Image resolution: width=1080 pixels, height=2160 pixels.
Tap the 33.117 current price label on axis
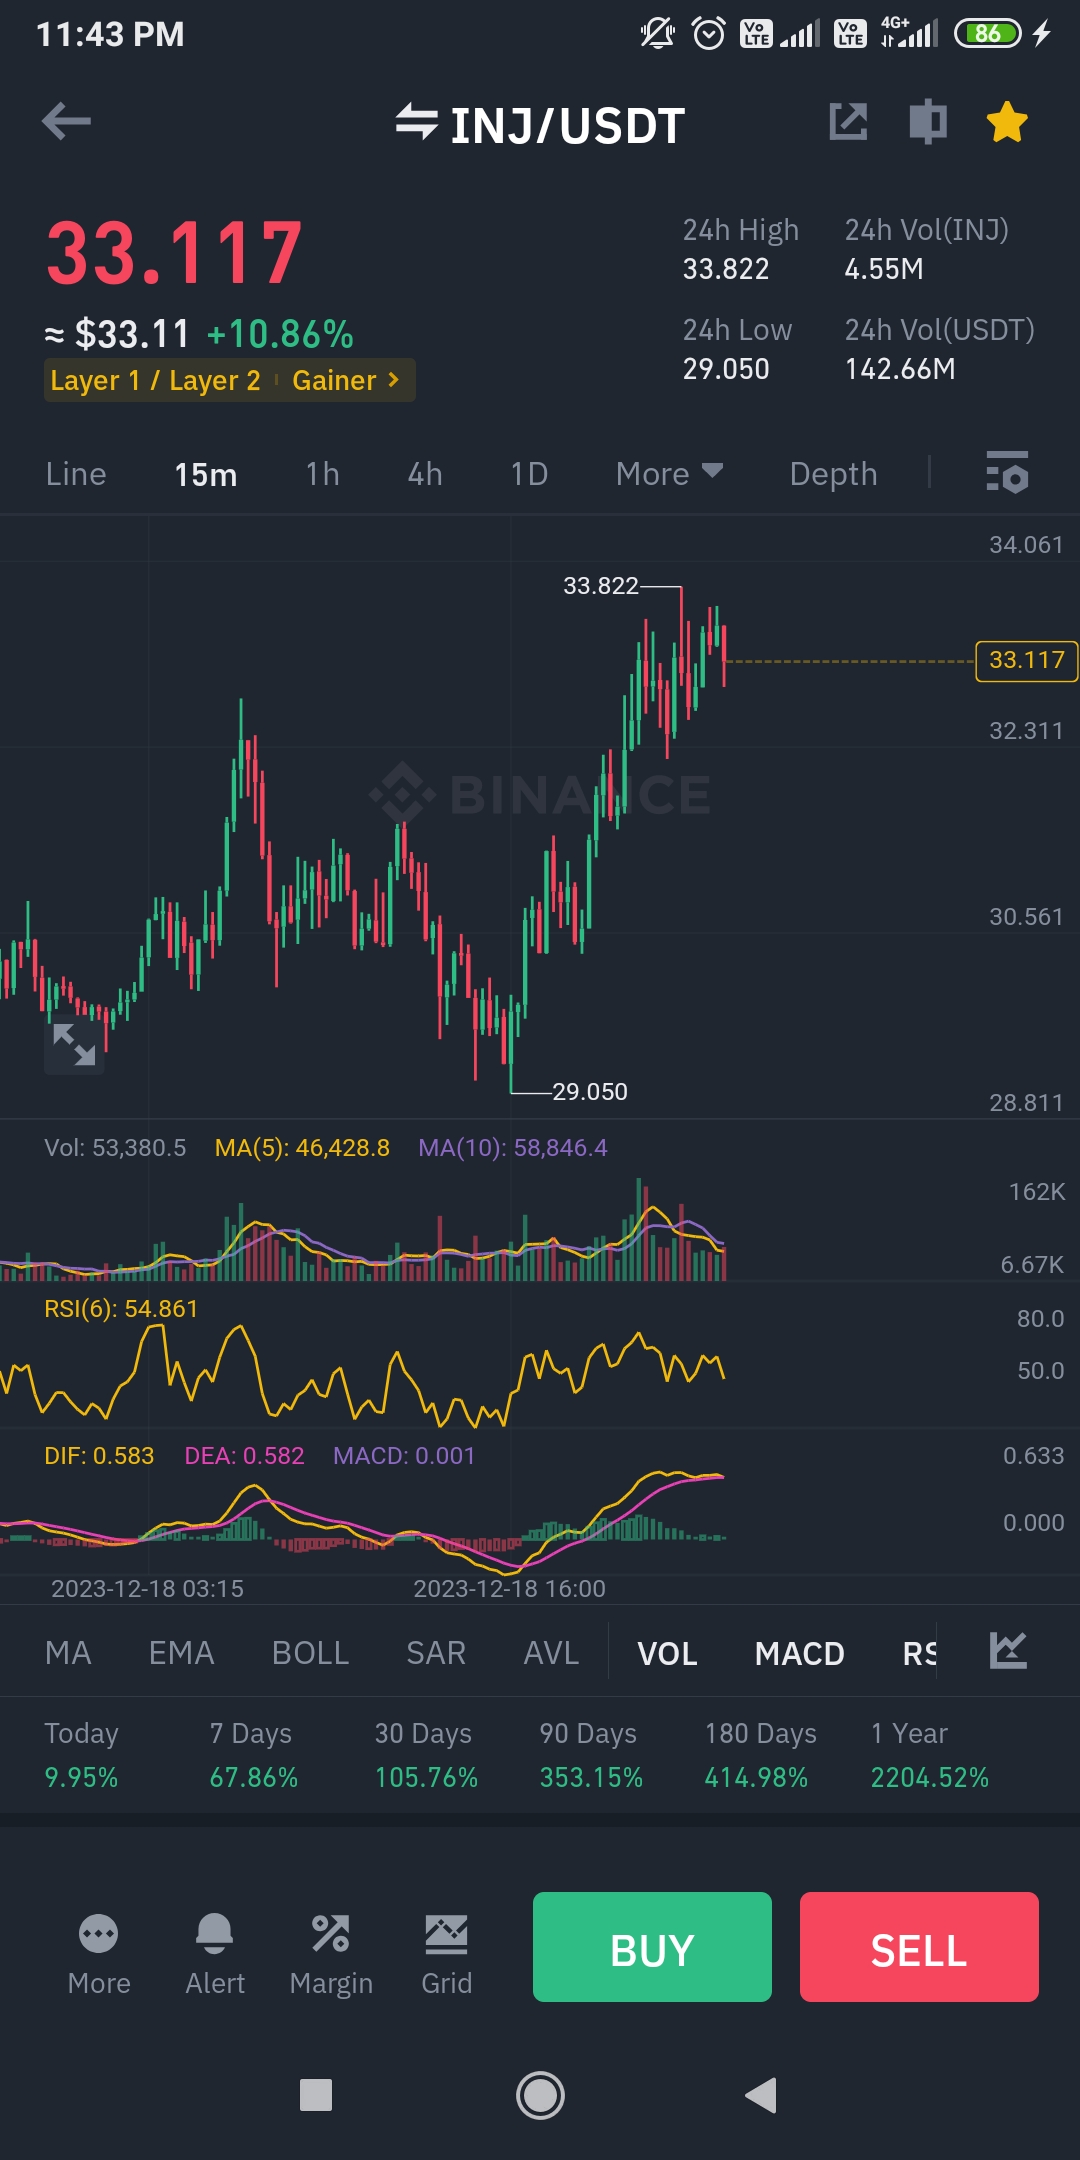coord(1026,661)
